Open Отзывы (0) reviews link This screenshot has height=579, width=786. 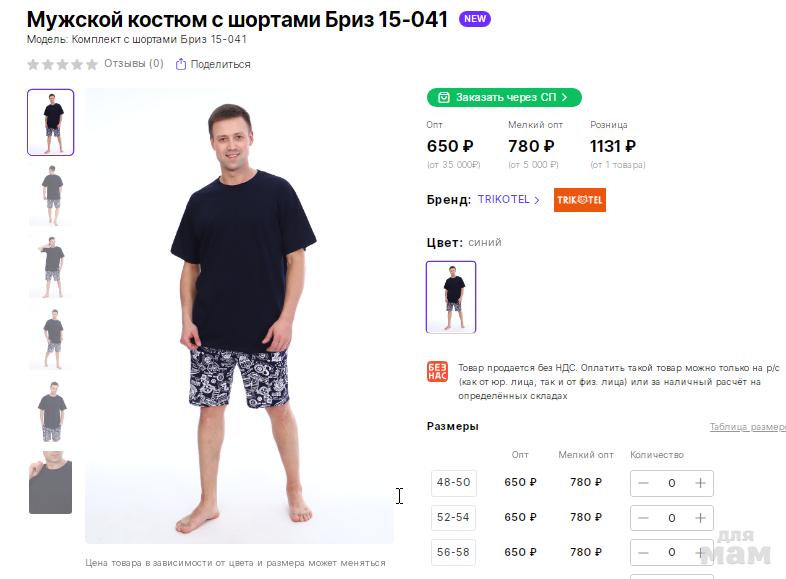(134, 64)
